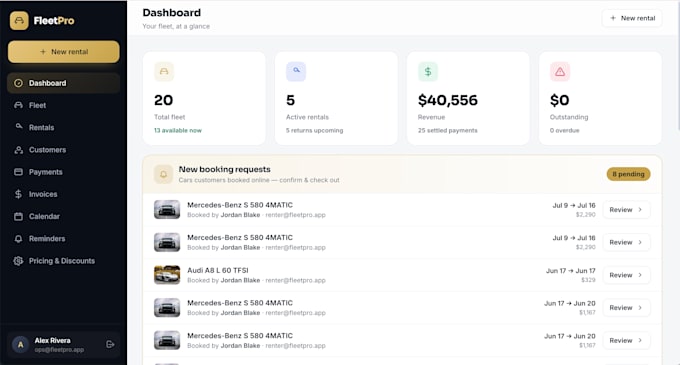Viewport: 680px width, 365px height.
Task: Click the Customers person icon in sidebar
Action: coord(18,150)
